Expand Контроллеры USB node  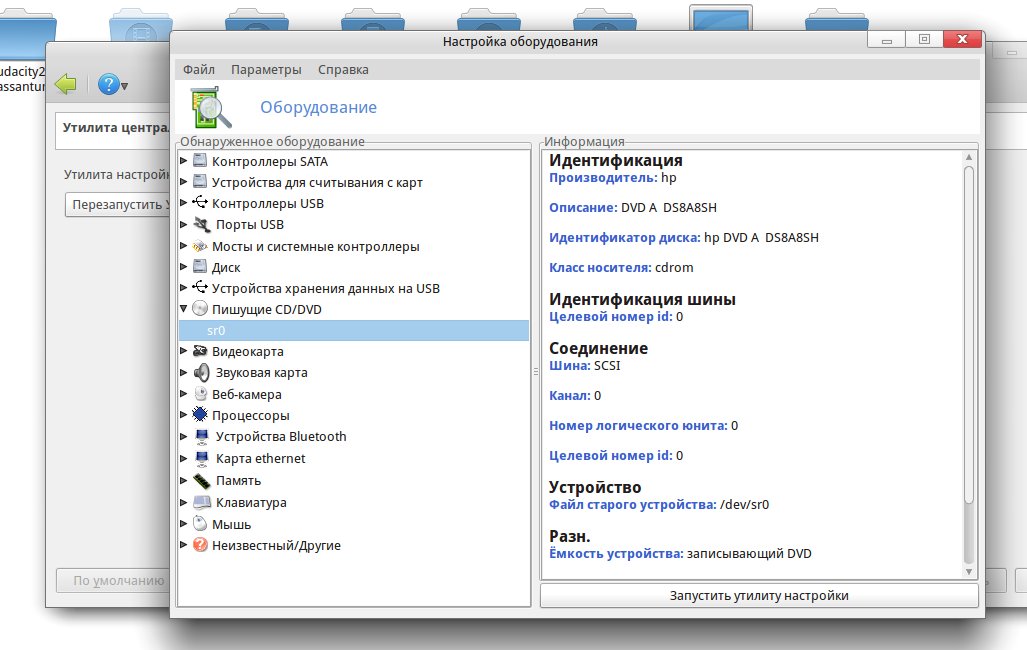pos(183,202)
